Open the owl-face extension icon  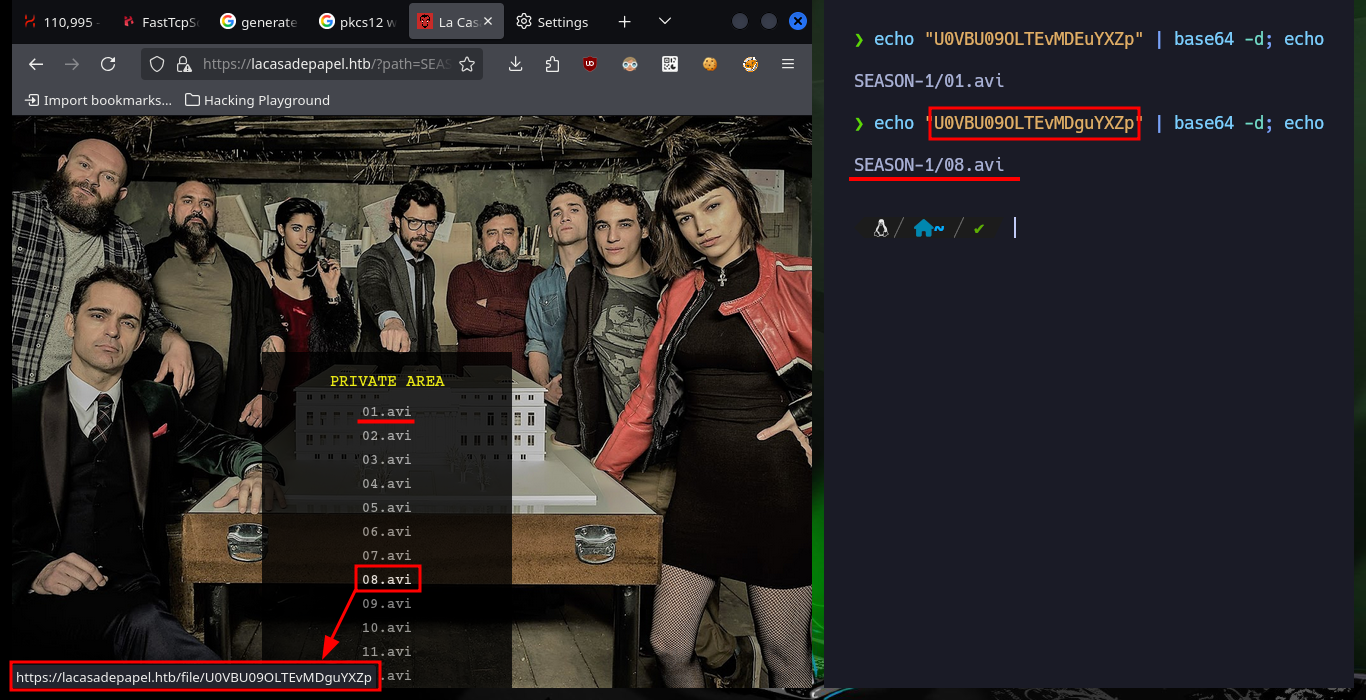pos(630,64)
